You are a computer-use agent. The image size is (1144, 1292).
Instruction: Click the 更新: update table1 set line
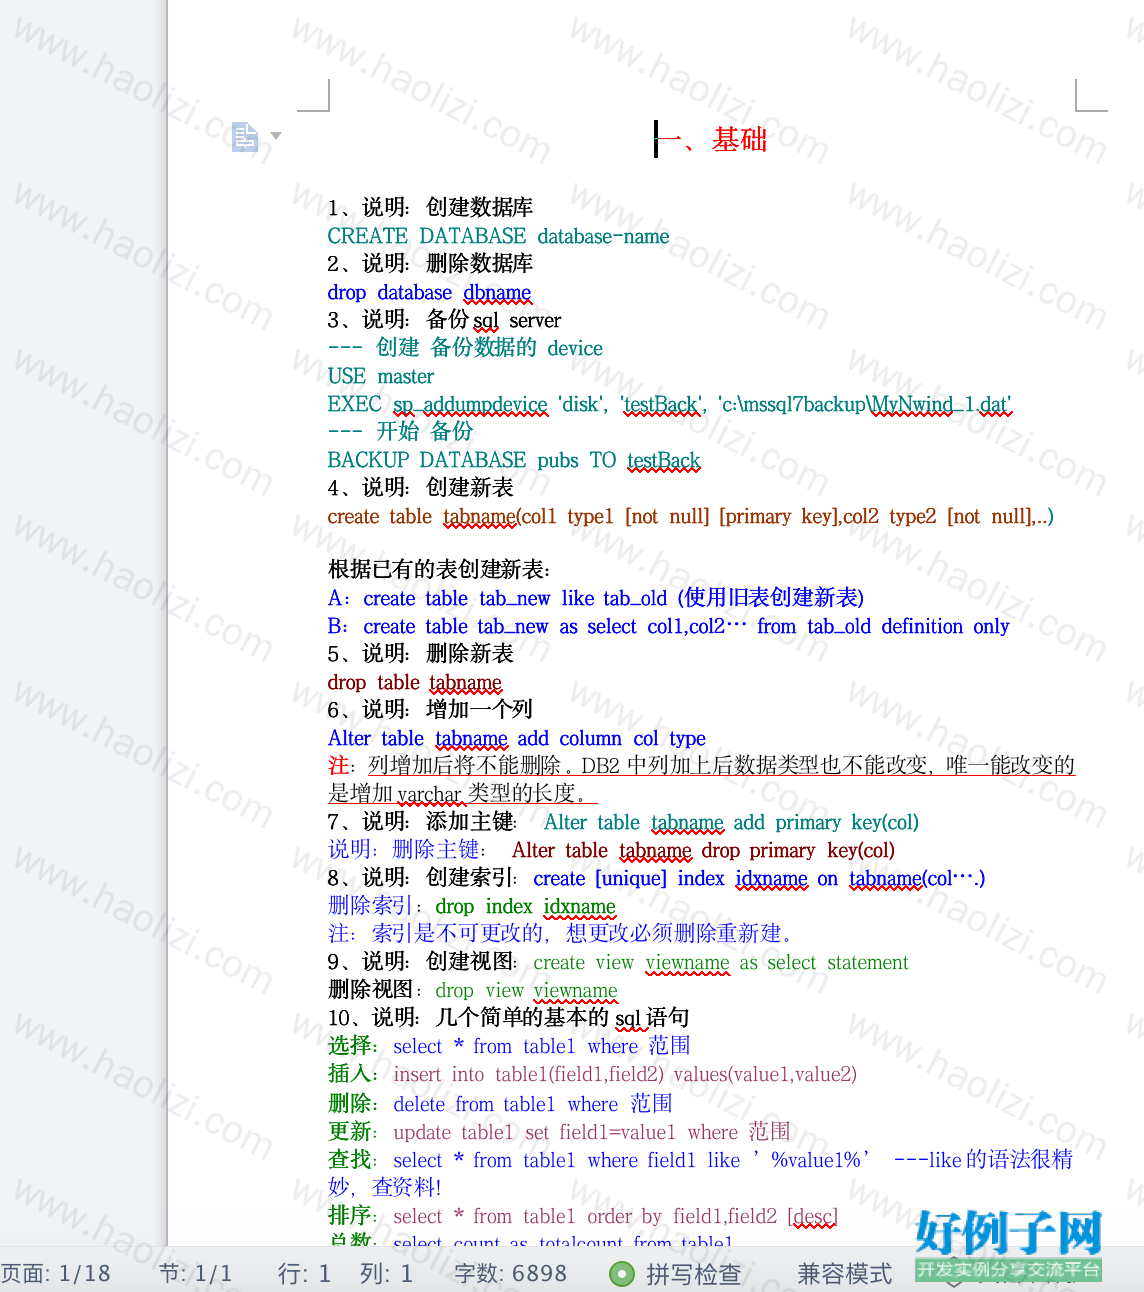(559, 1132)
